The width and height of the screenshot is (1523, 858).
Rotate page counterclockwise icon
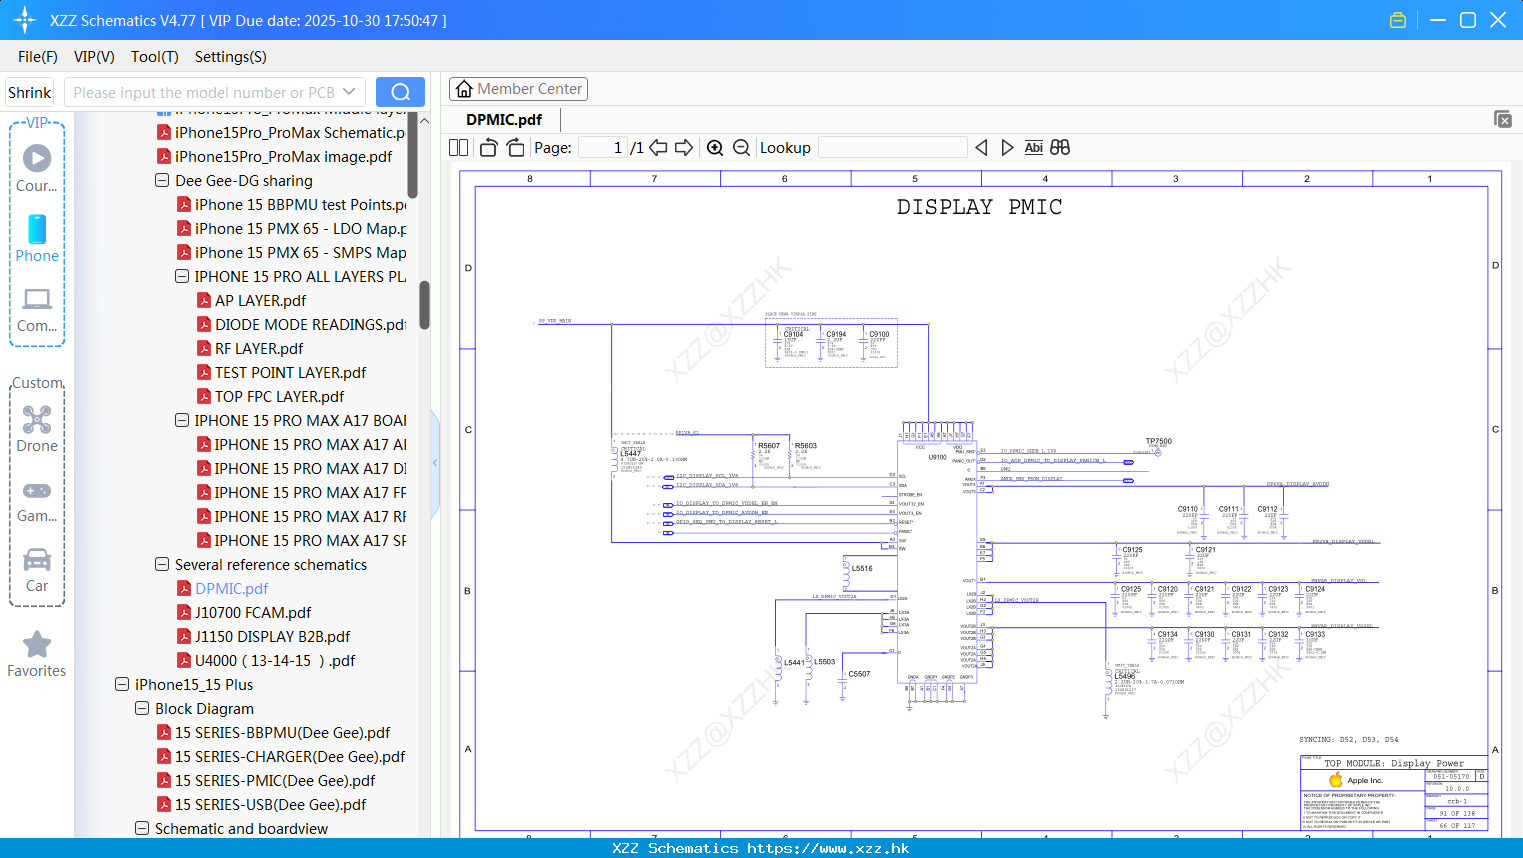coord(488,147)
